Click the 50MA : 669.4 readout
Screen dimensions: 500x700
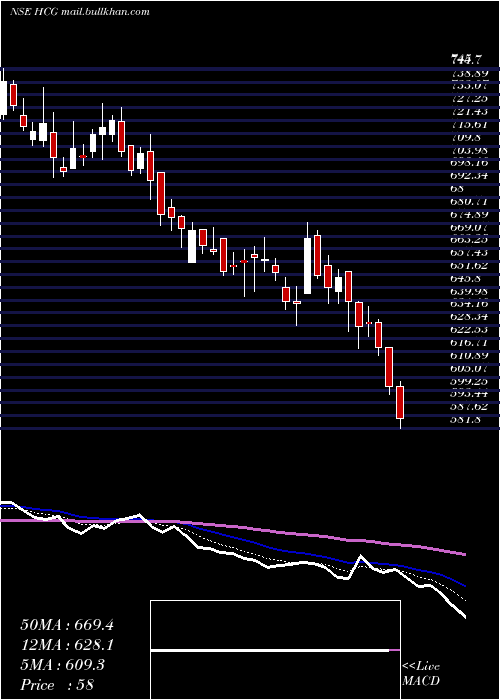67,625
